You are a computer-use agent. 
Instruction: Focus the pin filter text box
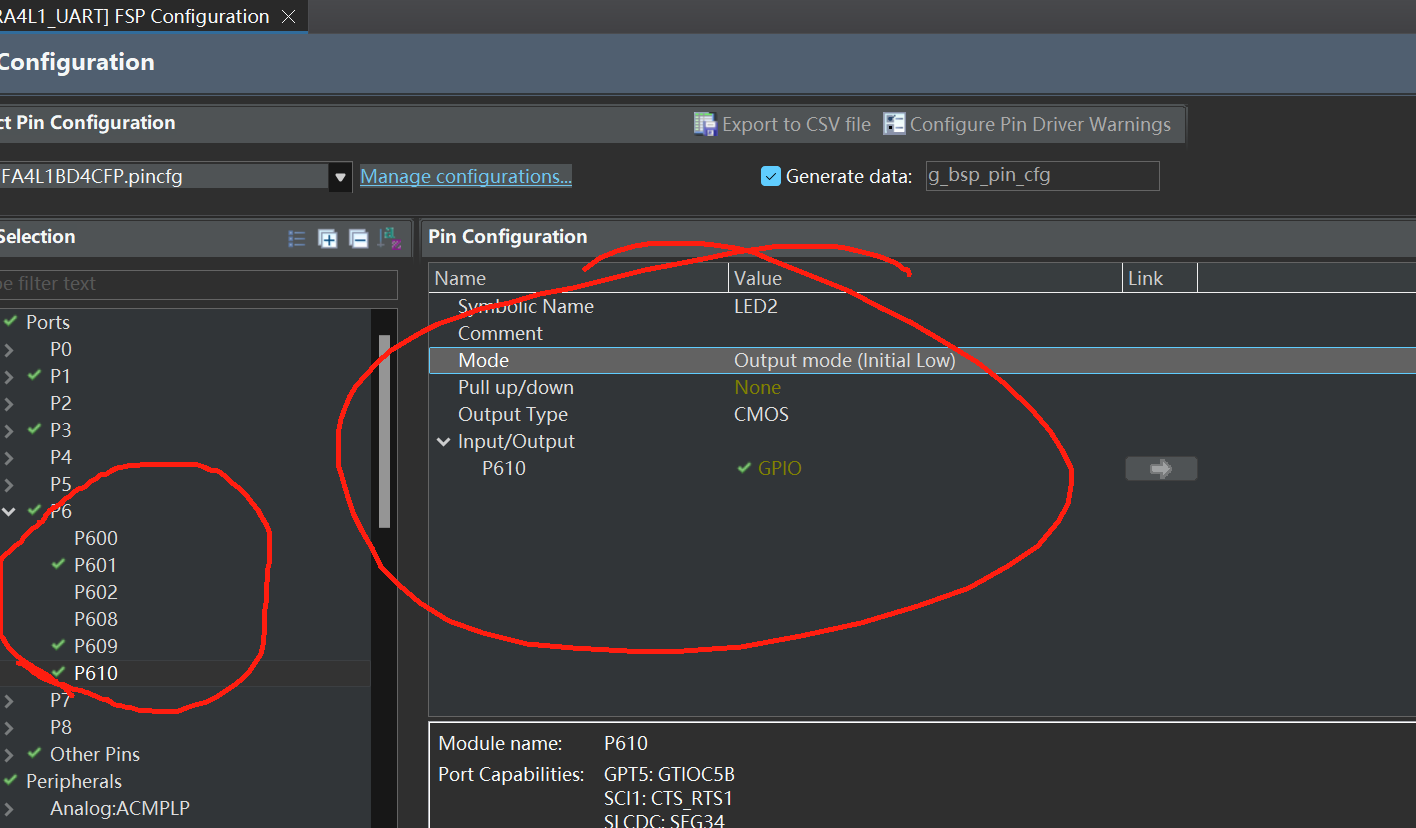(x=199, y=284)
